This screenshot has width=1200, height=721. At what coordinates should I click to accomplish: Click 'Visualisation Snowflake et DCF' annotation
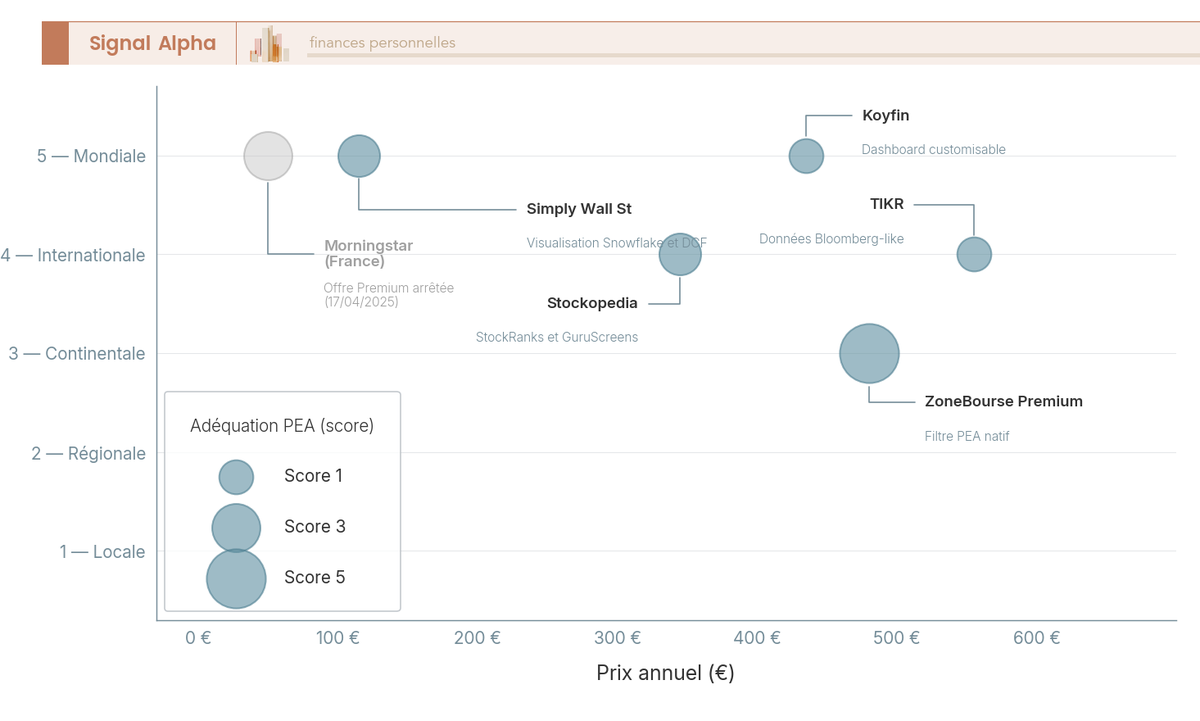[617, 243]
